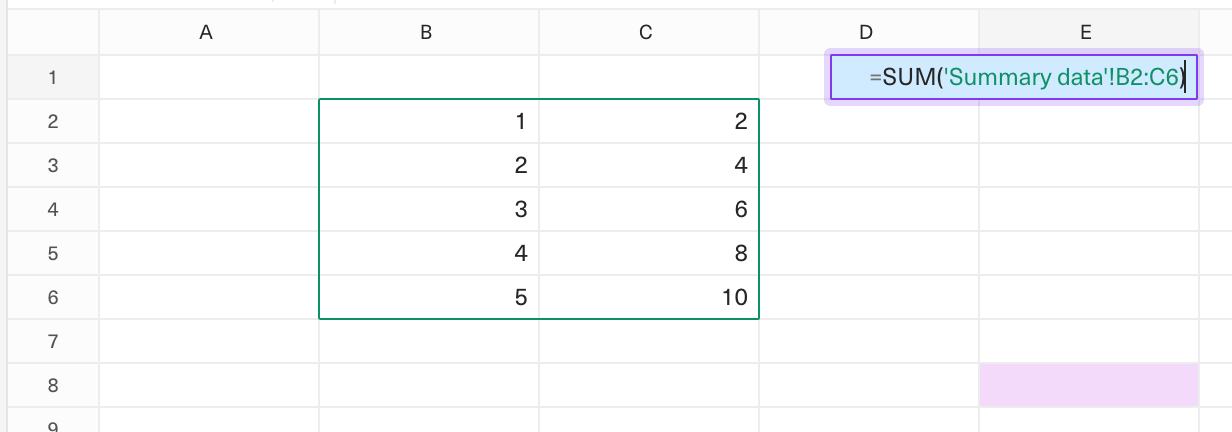Click cell C3 containing 4
Viewport: 1232px width, 432px height.
pyautogui.click(x=649, y=165)
